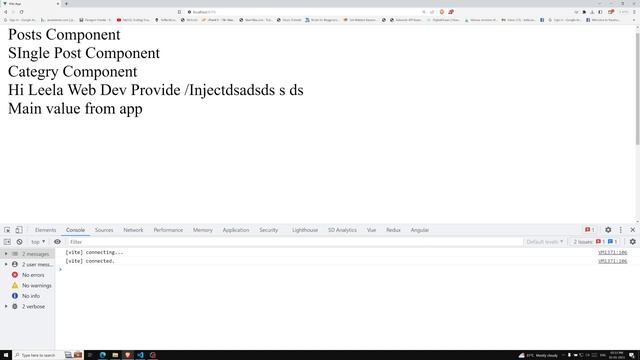Screen dimensions: 640x360
Task: Open the Application tab
Action: tap(236, 230)
